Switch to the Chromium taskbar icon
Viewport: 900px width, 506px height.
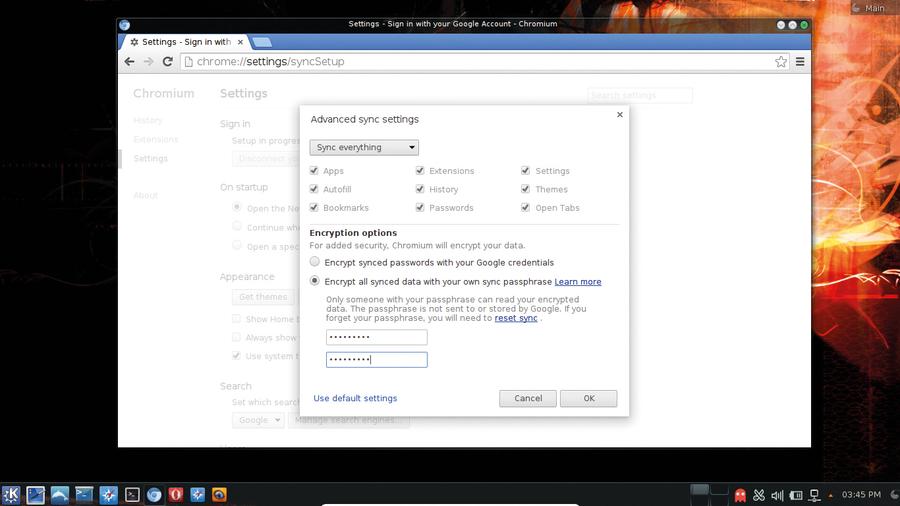tap(154, 495)
